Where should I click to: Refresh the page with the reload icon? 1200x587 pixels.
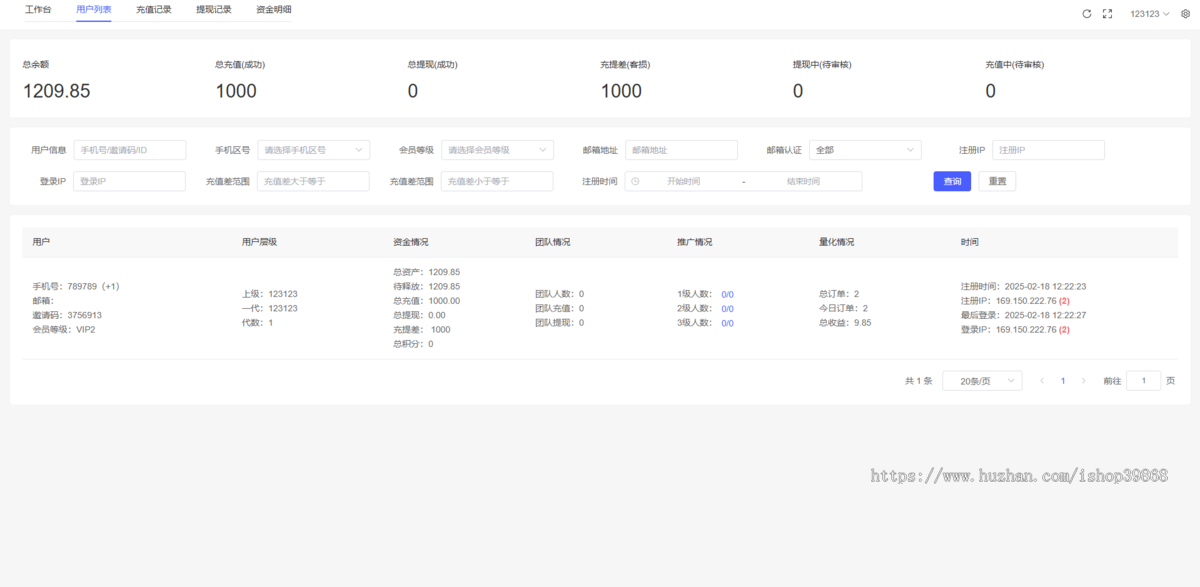[x=1086, y=13]
